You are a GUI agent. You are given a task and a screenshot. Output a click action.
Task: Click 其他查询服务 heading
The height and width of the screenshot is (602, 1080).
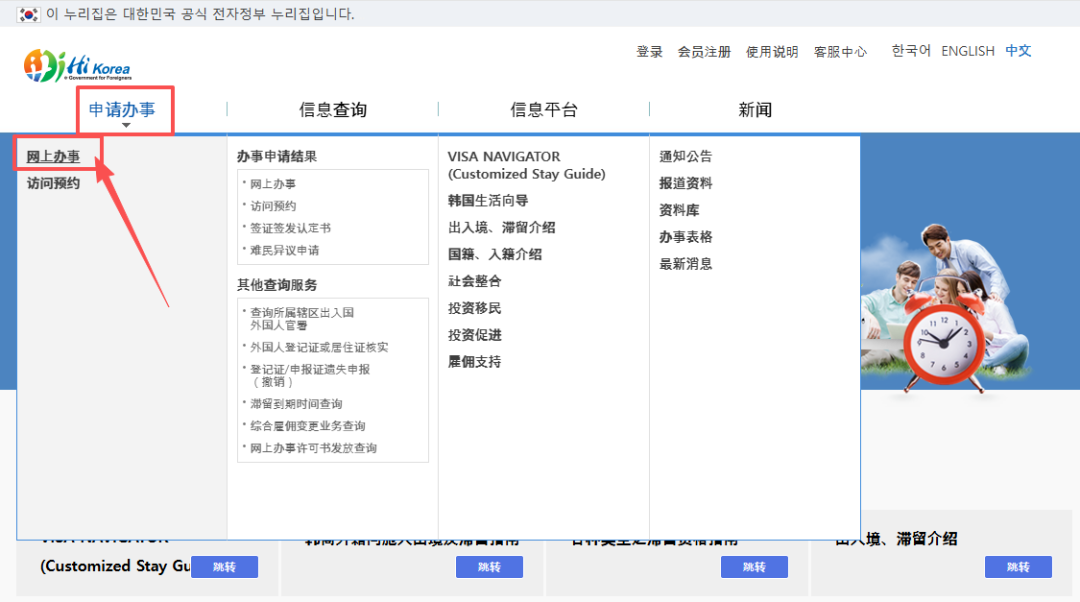click(277, 284)
